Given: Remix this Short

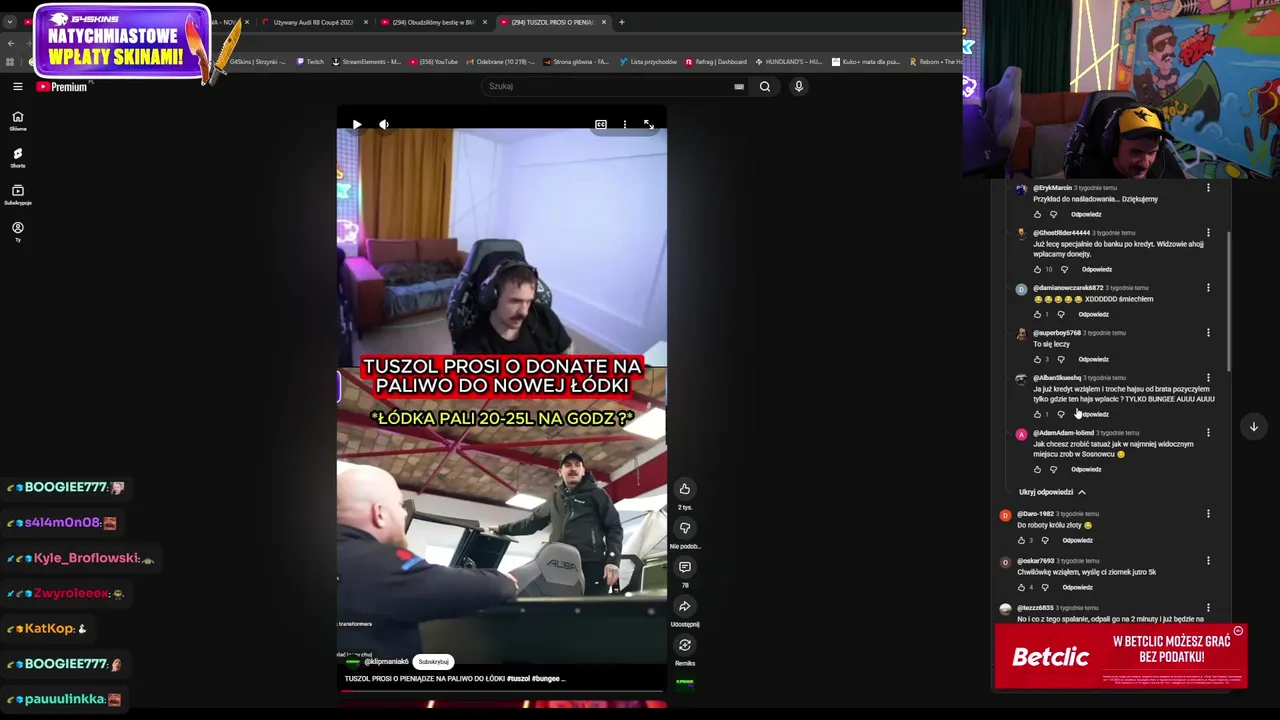Looking at the screenshot, I should click(x=685, y=645).
